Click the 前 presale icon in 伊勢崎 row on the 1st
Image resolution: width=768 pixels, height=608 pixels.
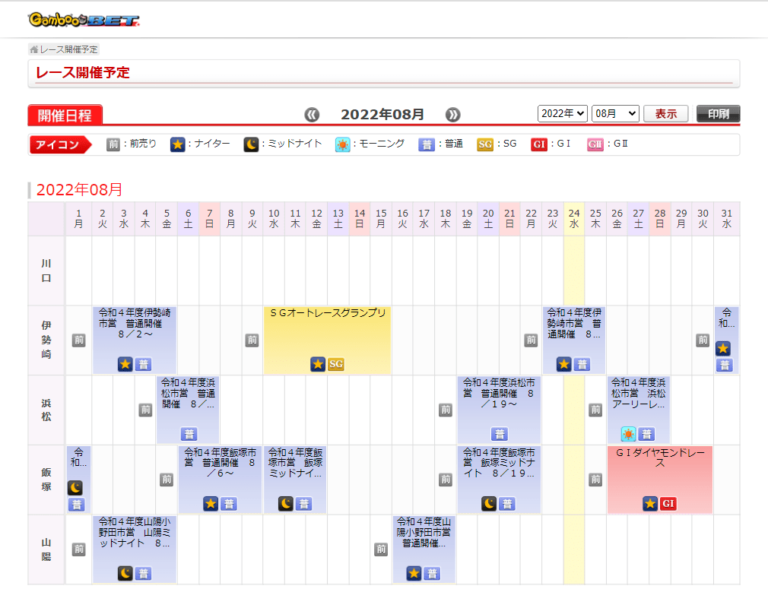pyautogui.click(x=79, y=340)
